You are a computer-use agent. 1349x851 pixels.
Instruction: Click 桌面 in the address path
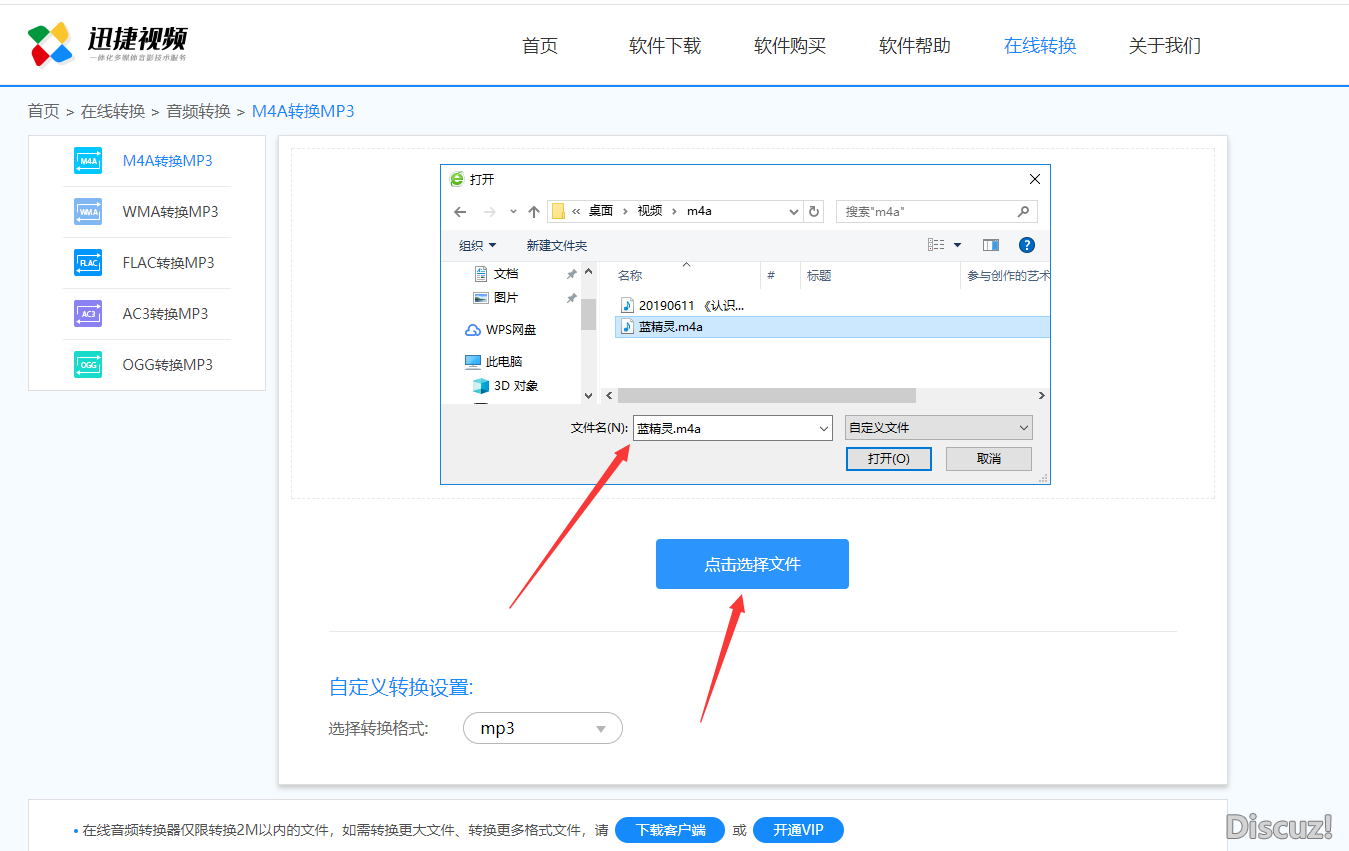(x=601, y=212)
